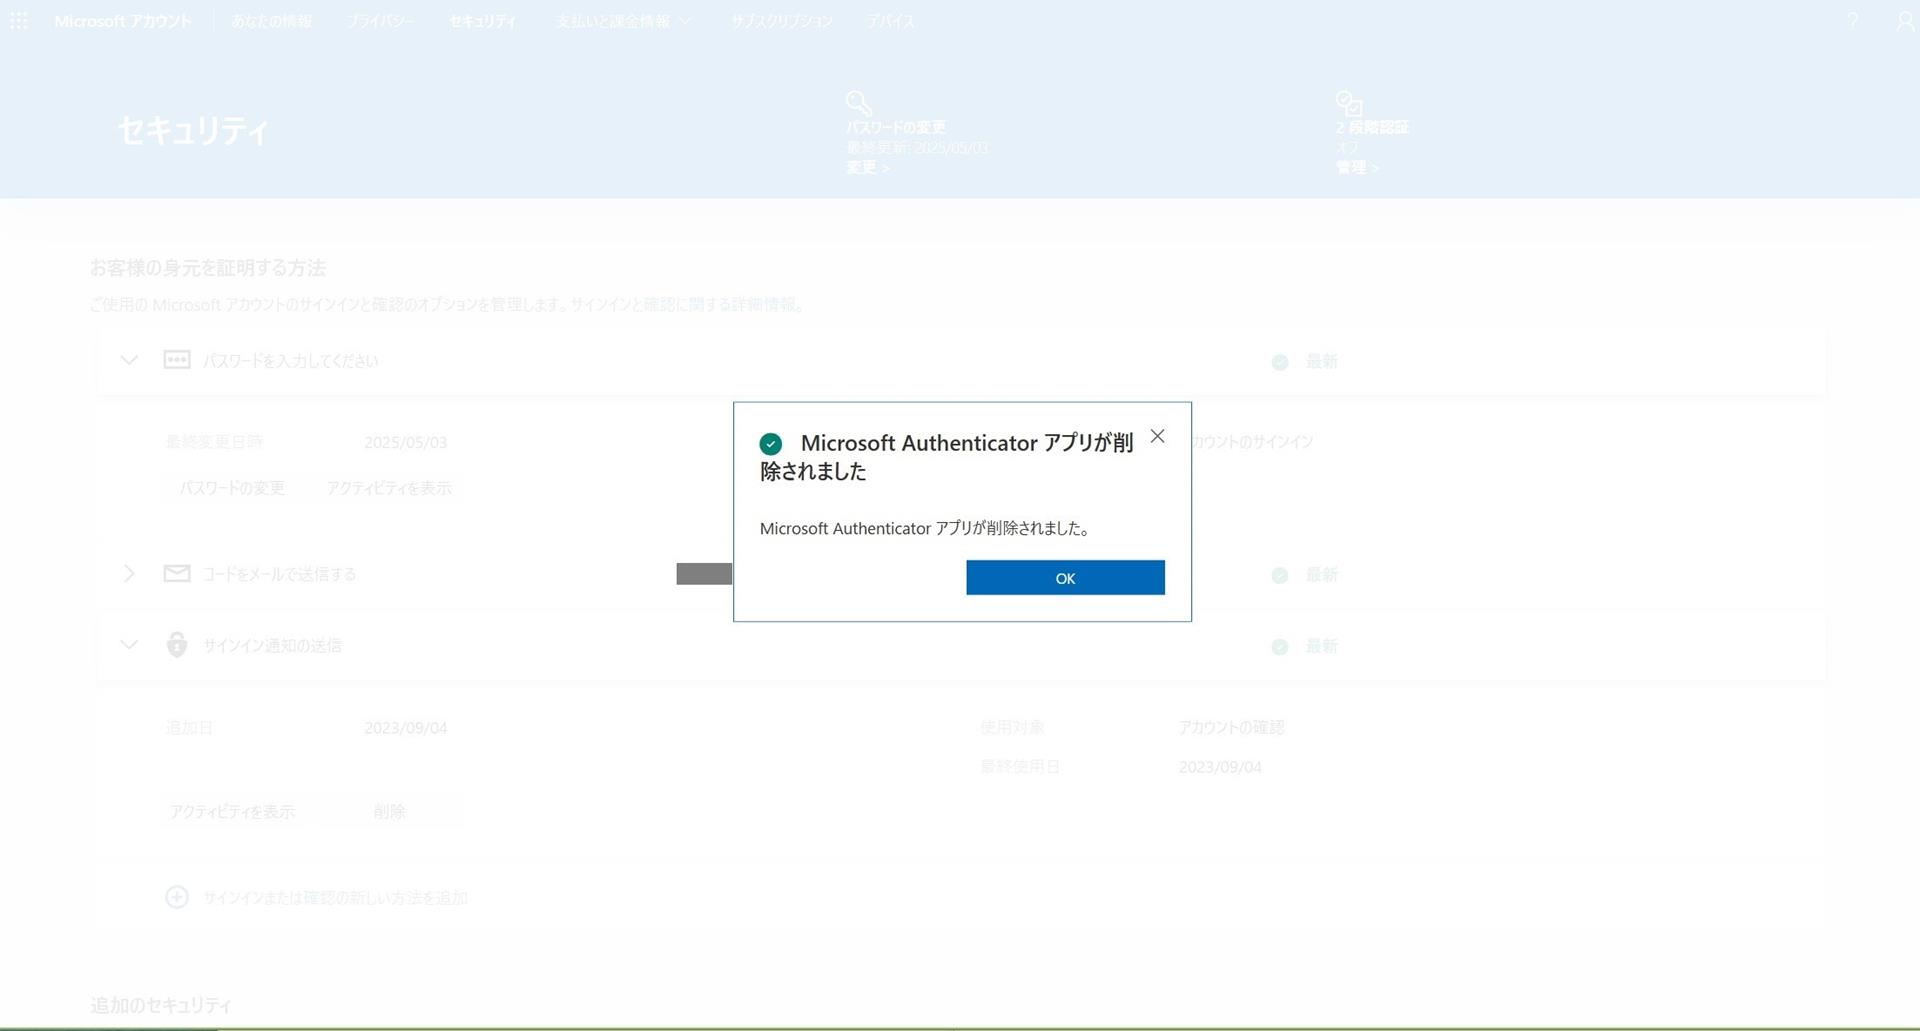Click the password keyboard icon
This screenshot has height=1031, width=1920.
(x=175, y=360)
